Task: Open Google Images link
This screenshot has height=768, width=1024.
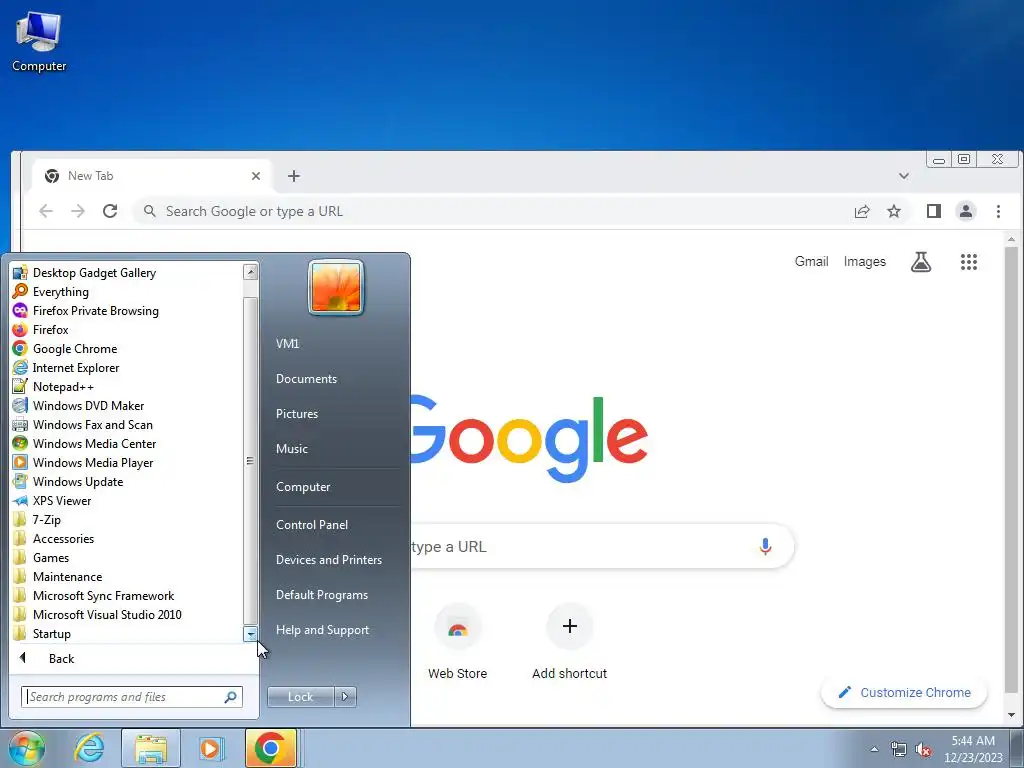Action: [865, 261]
